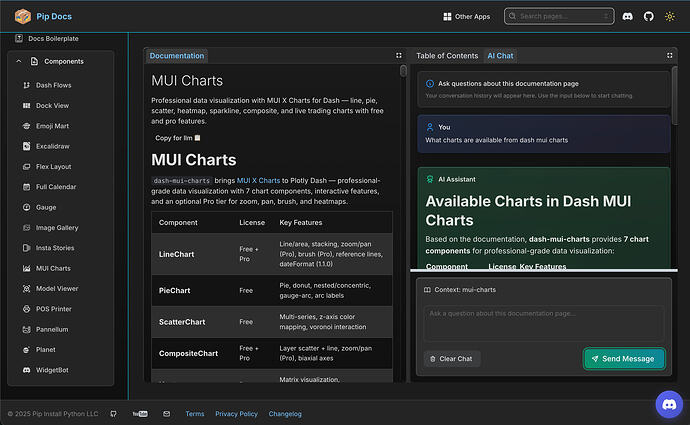Click the Gauge icon in sidebar
690x425 pixels.
(x=26, y=207)
